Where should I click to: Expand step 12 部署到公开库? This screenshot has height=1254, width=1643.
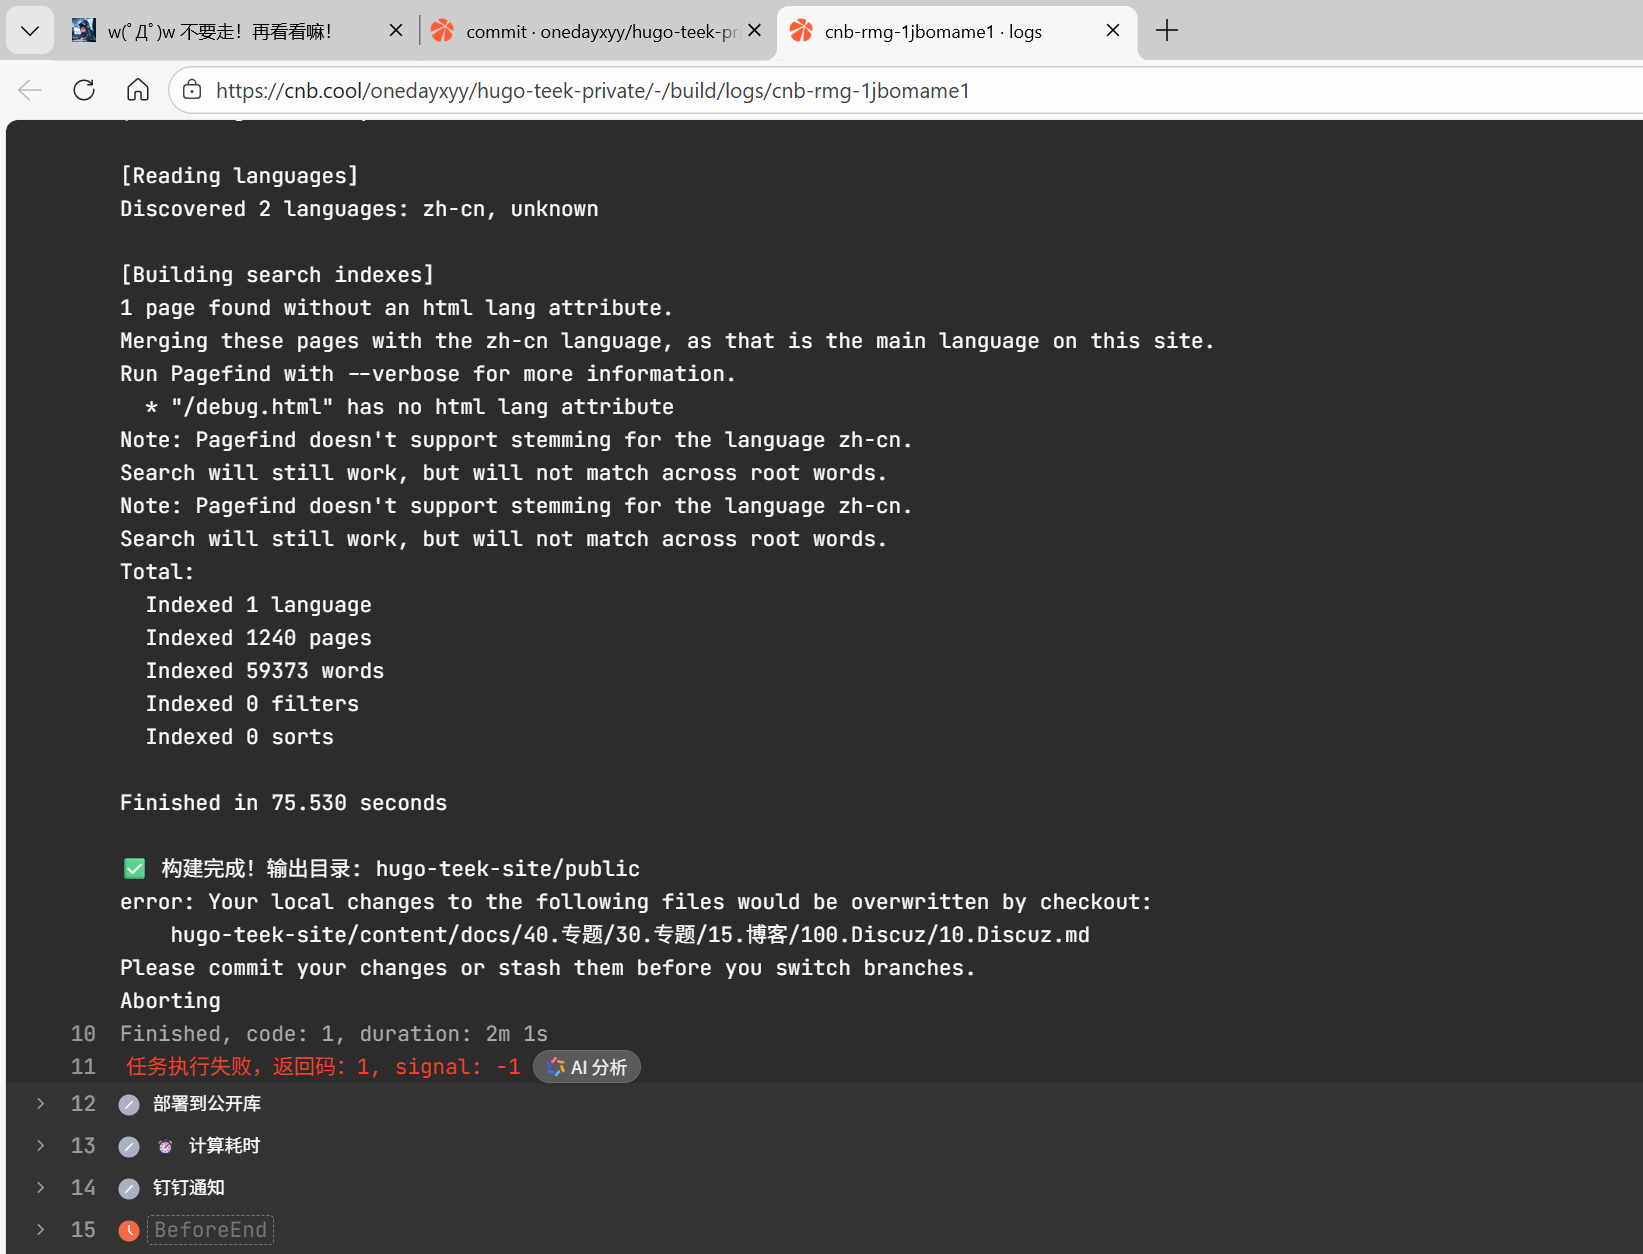click(x=40, y=1103)
